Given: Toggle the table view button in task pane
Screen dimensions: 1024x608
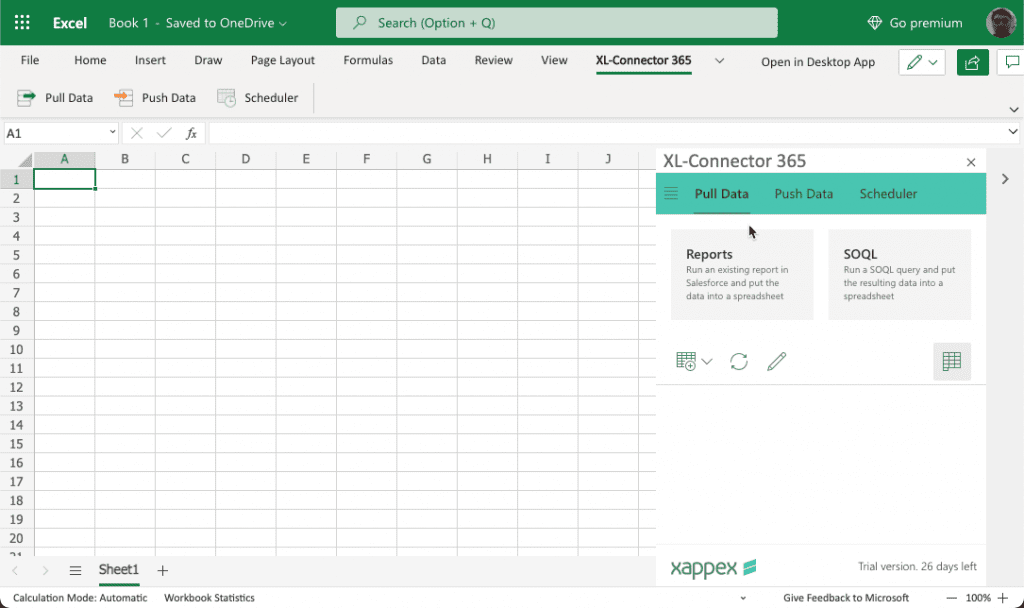Looking at the screenshot, I should (x=951, y=361).
